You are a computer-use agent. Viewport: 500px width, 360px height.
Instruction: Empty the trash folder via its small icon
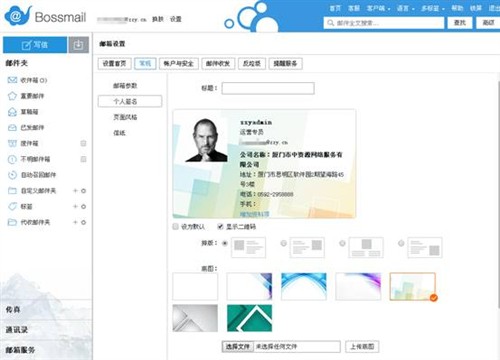click(x=83, y=143)
